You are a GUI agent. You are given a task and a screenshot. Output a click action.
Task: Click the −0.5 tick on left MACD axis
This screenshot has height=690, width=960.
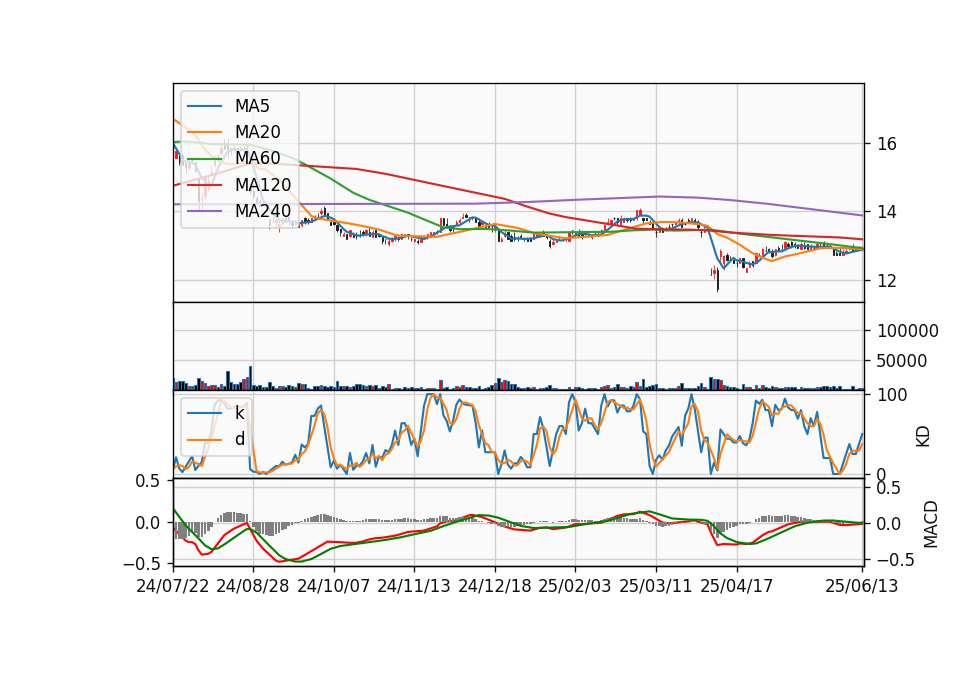[141, 563]
